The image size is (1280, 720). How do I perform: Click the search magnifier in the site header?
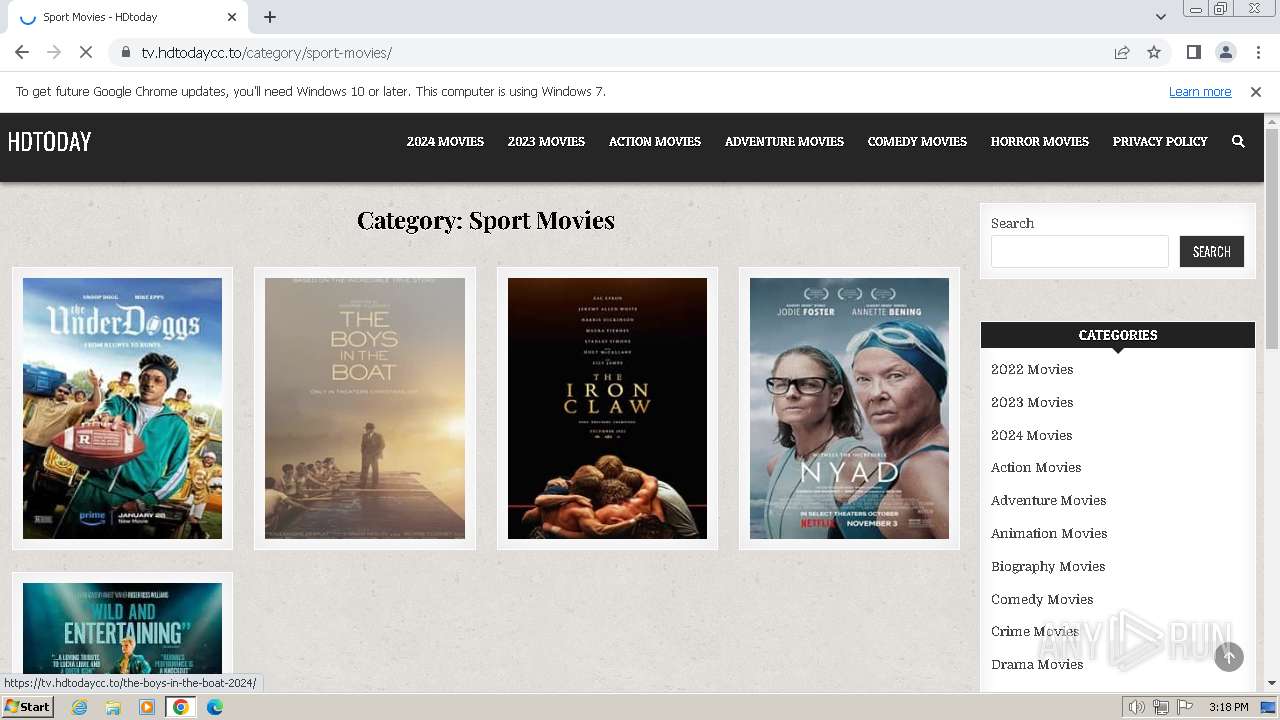point(1238,142)
